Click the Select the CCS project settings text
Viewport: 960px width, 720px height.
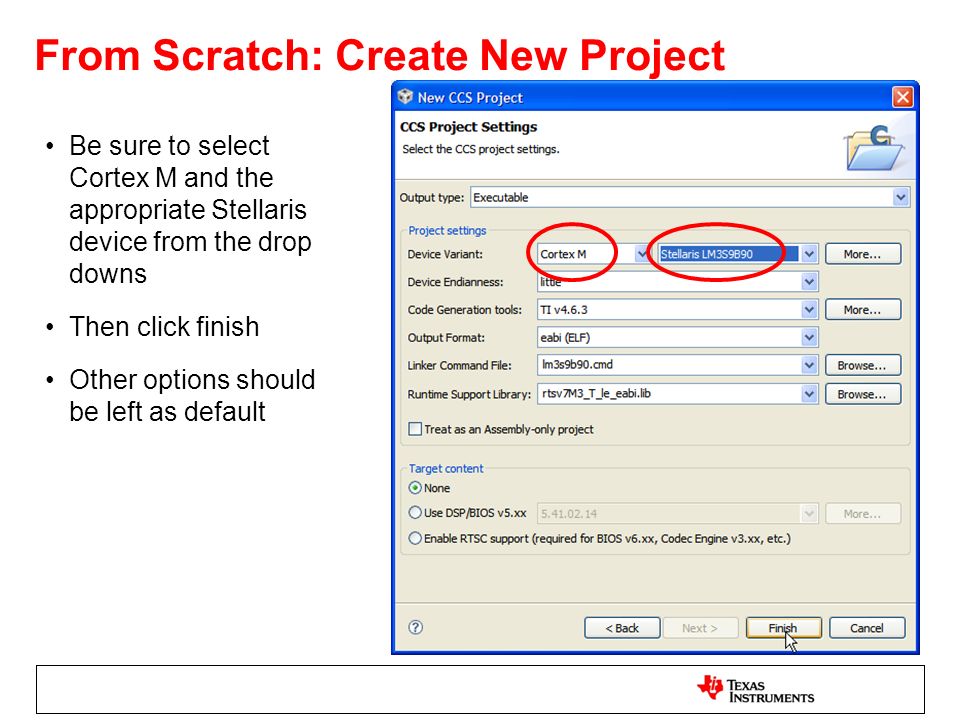coord(481,149)
